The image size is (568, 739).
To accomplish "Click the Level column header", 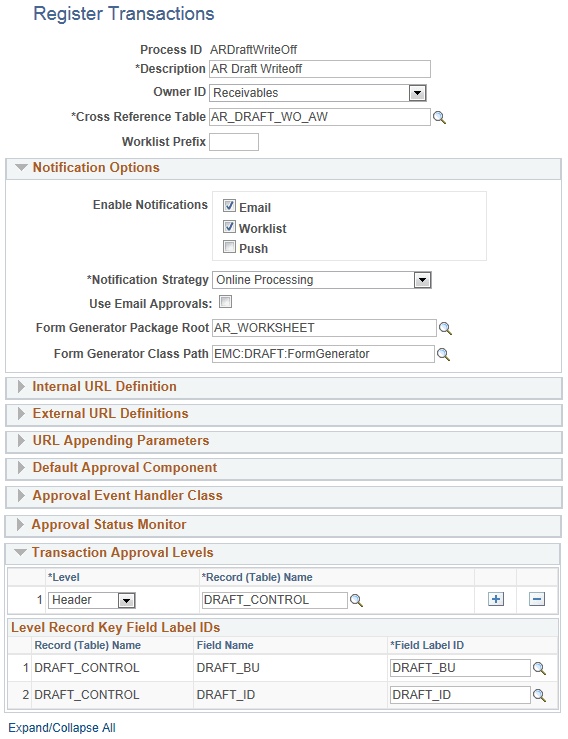I will pyautogui.click(x=64, y=577).
